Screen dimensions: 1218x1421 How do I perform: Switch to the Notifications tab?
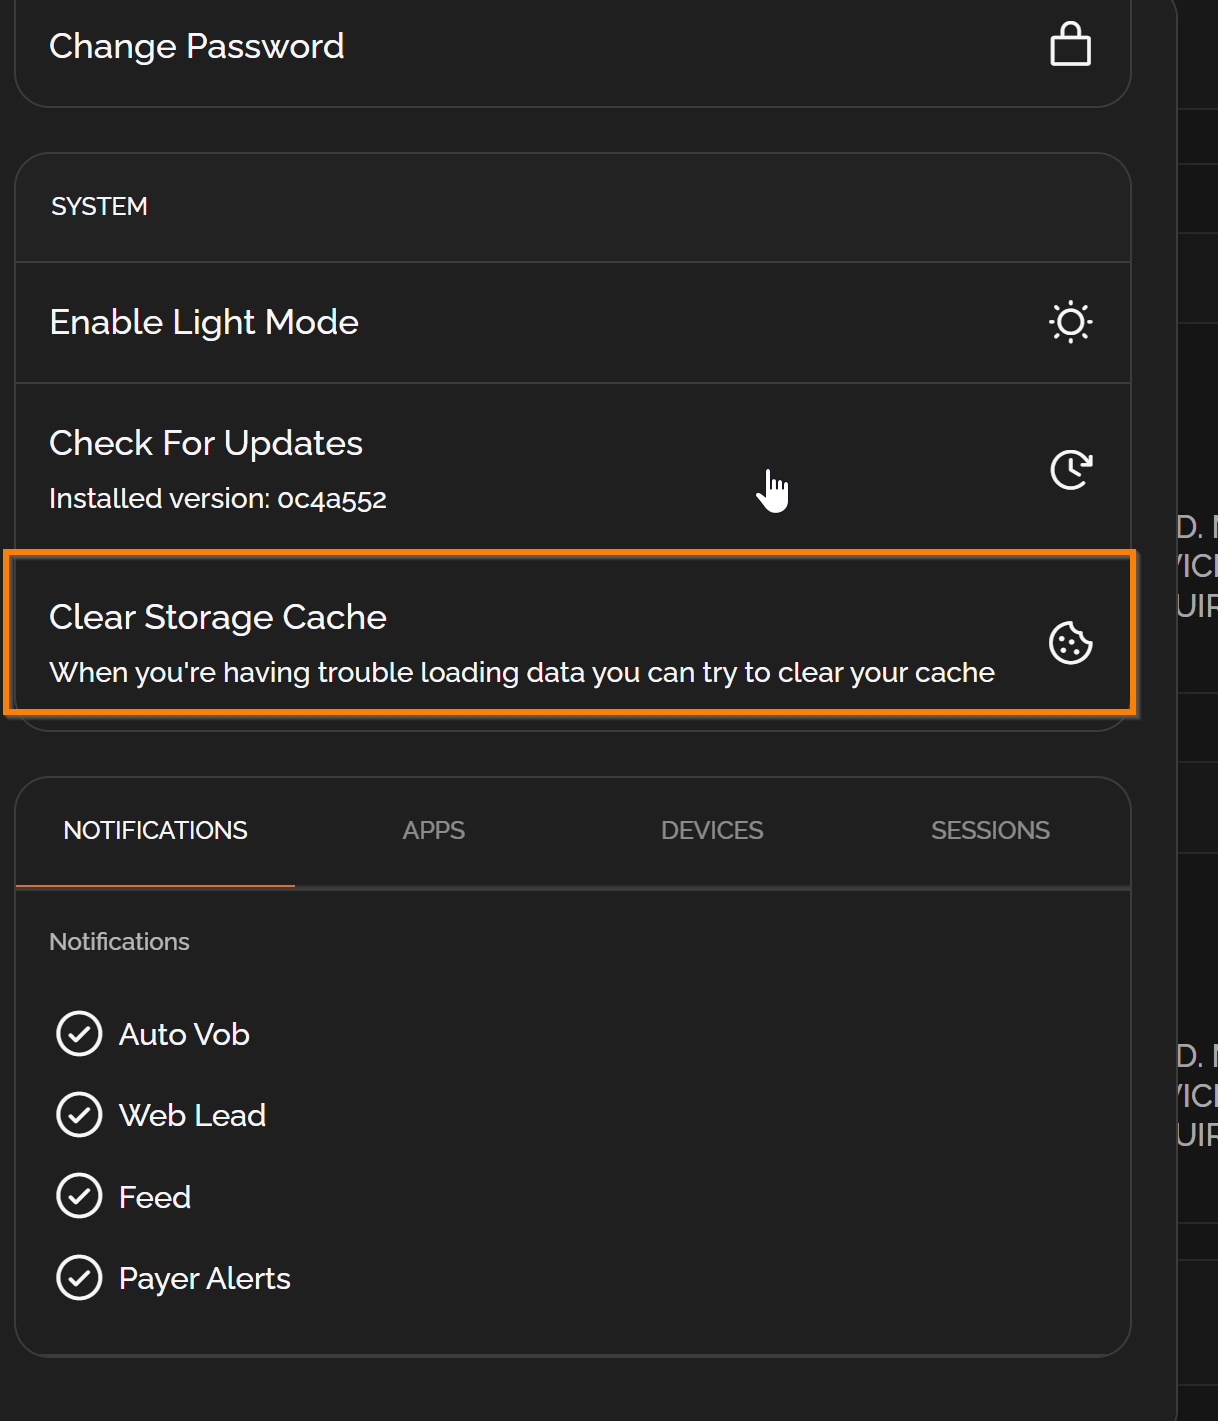[x=155, y=830]
